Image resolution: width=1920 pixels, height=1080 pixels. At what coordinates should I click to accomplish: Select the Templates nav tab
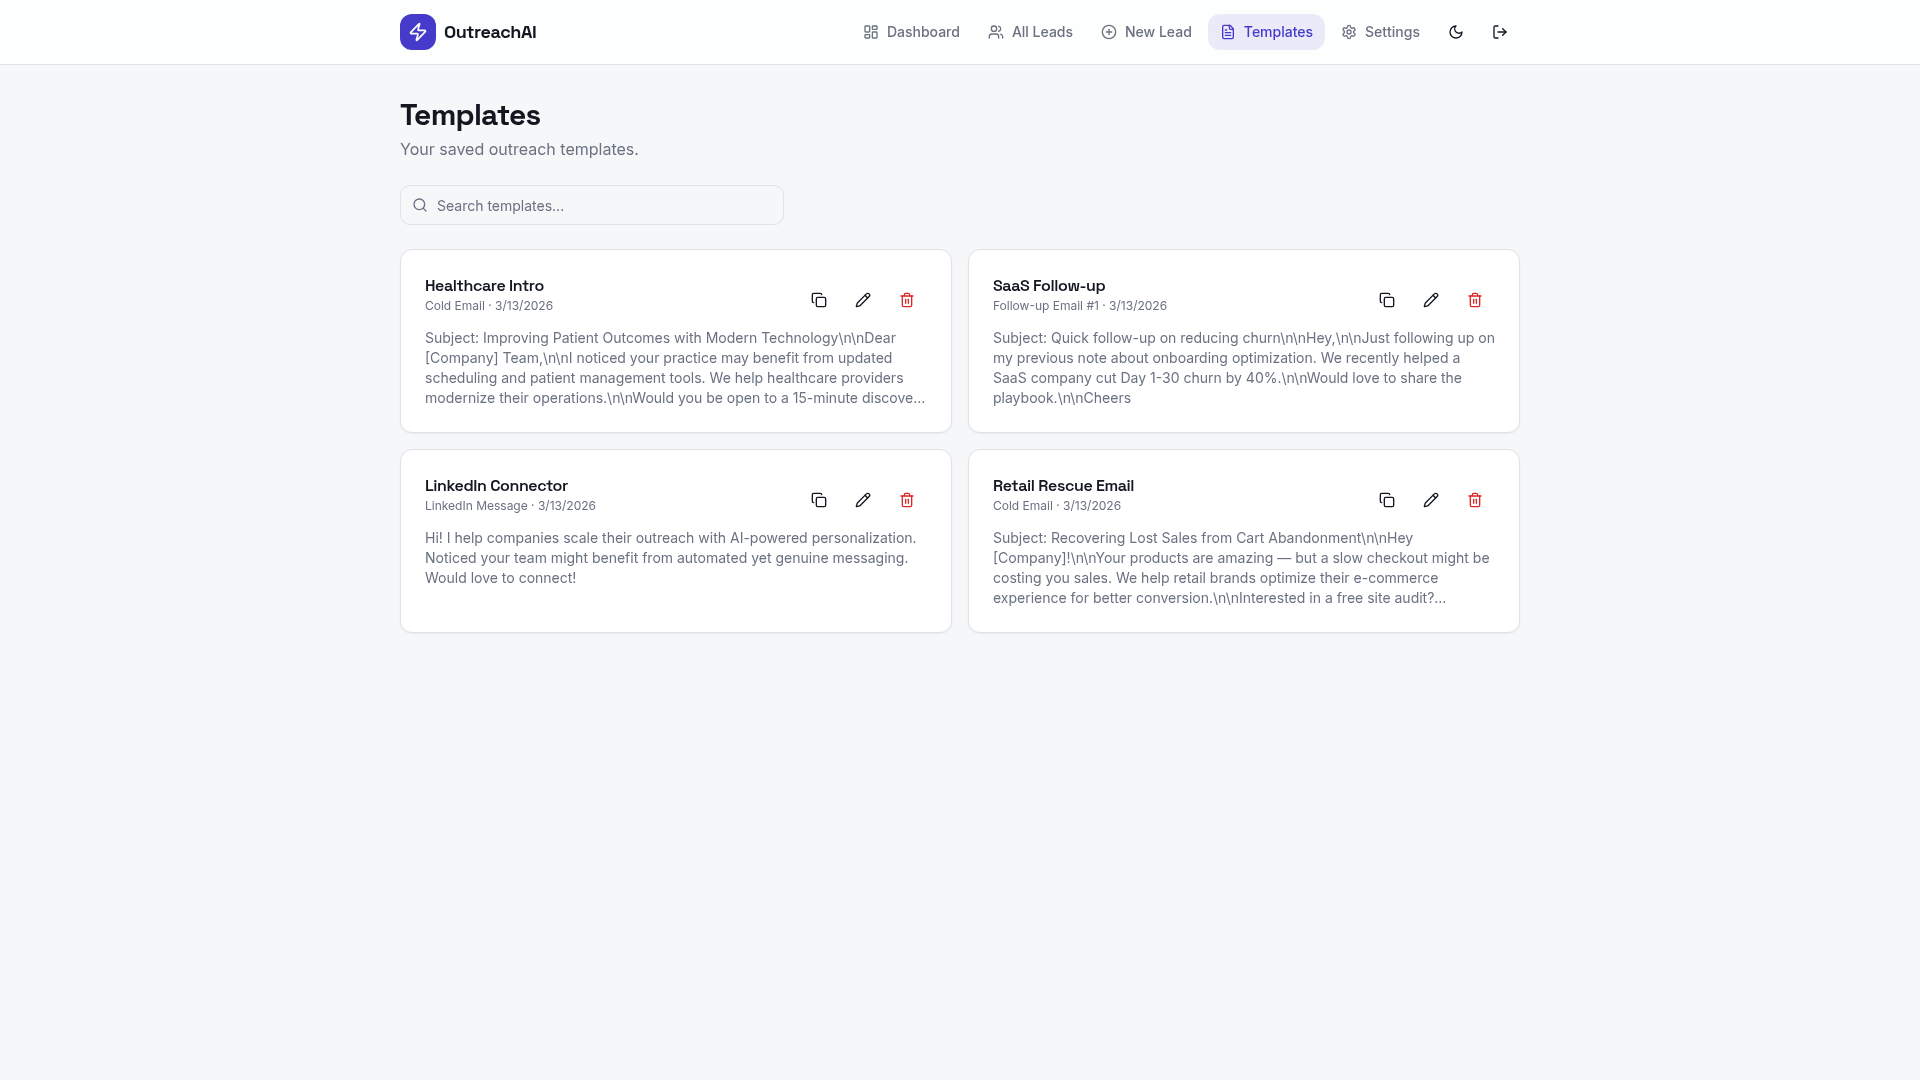click(x=1266, y=32)
